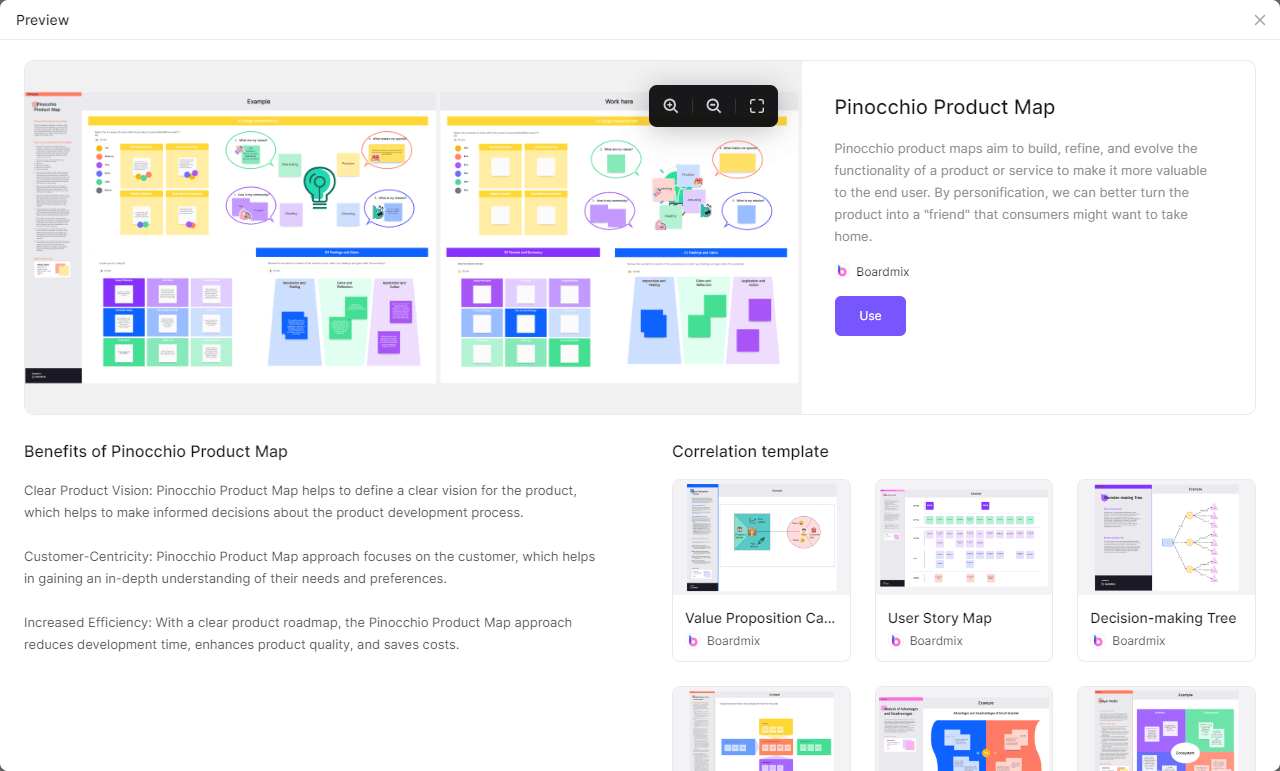1280x771 pixels.
Task: Select the Decision-making Tree title
Action: [1163, 618]
